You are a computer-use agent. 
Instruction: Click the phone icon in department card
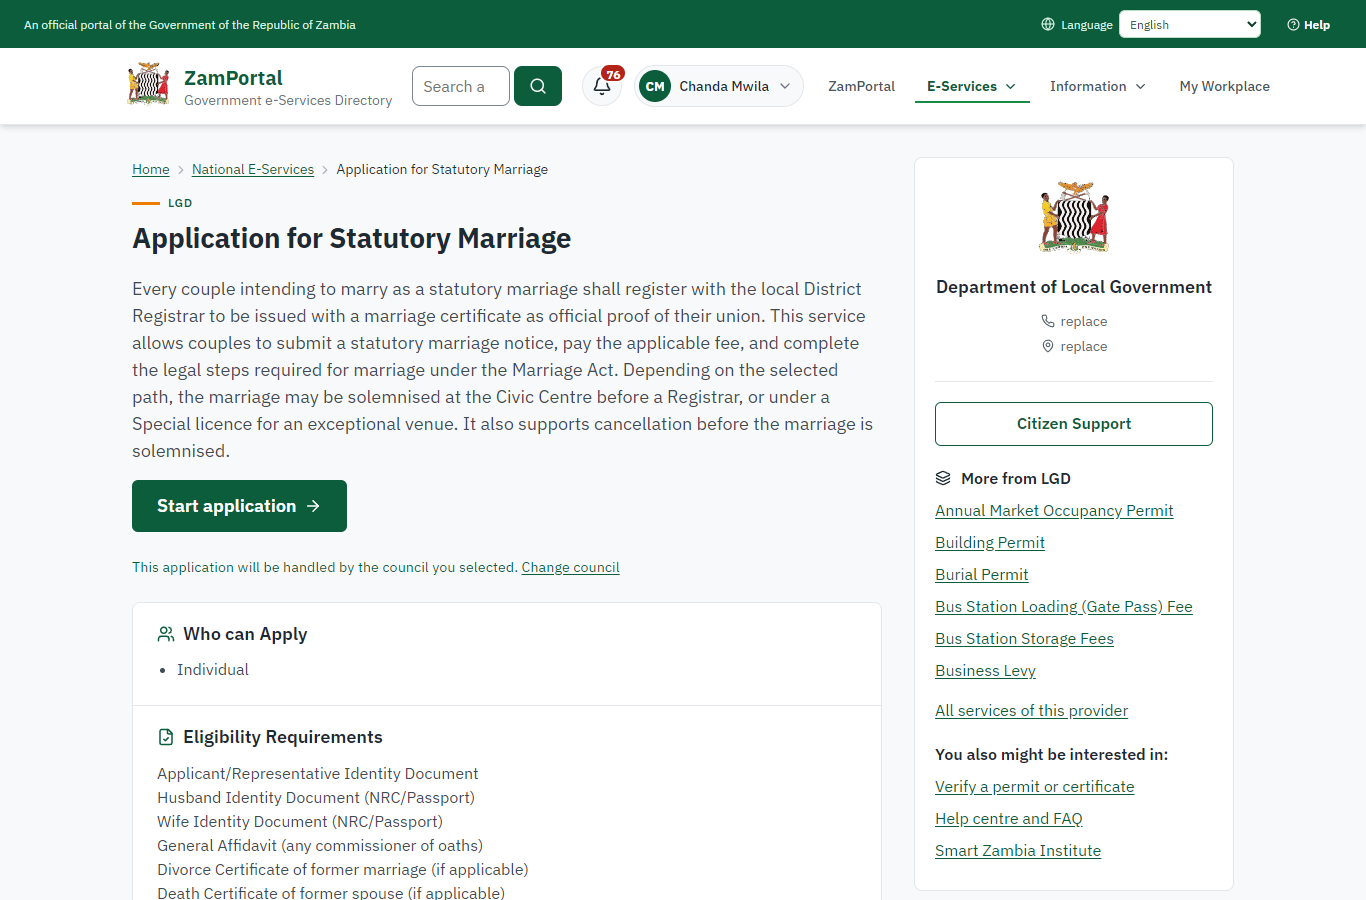point(1048,321)
